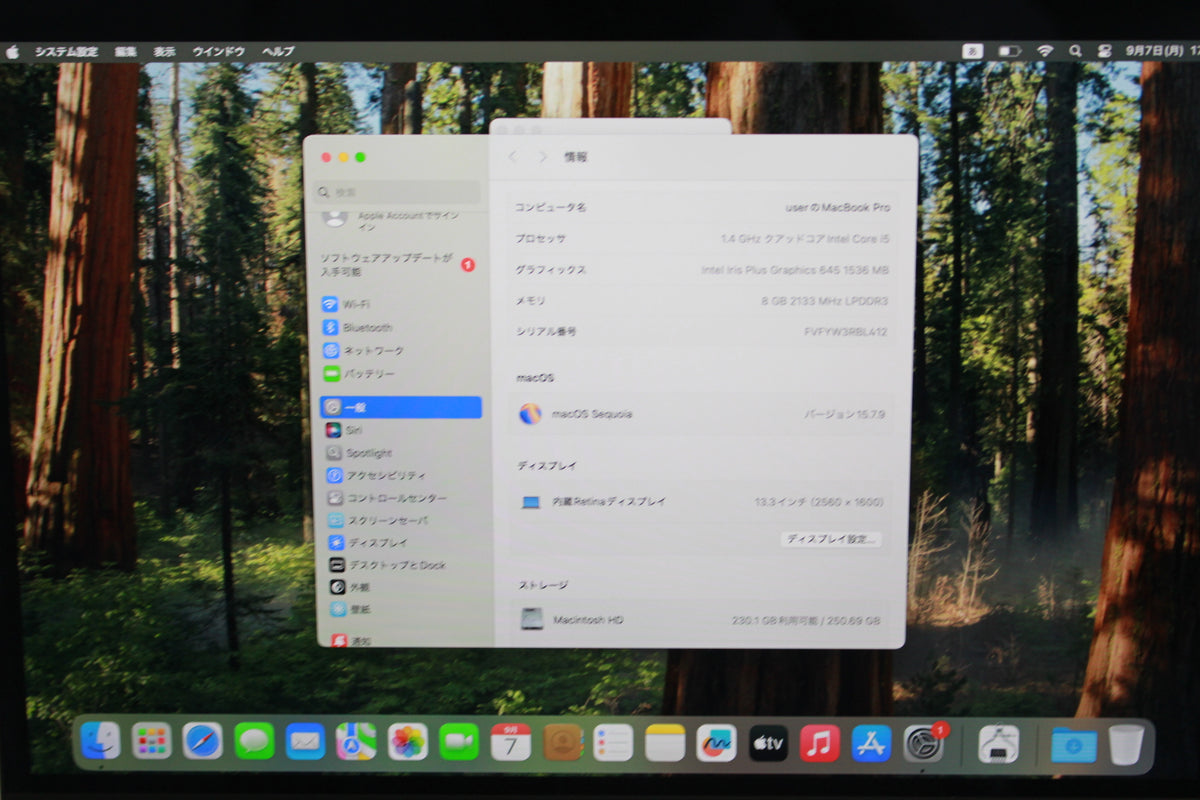The image size is (1200, 800).
Task: Open the Downloads folder in the Dock
Action: pyautogui.click(x=1074, y=745)
